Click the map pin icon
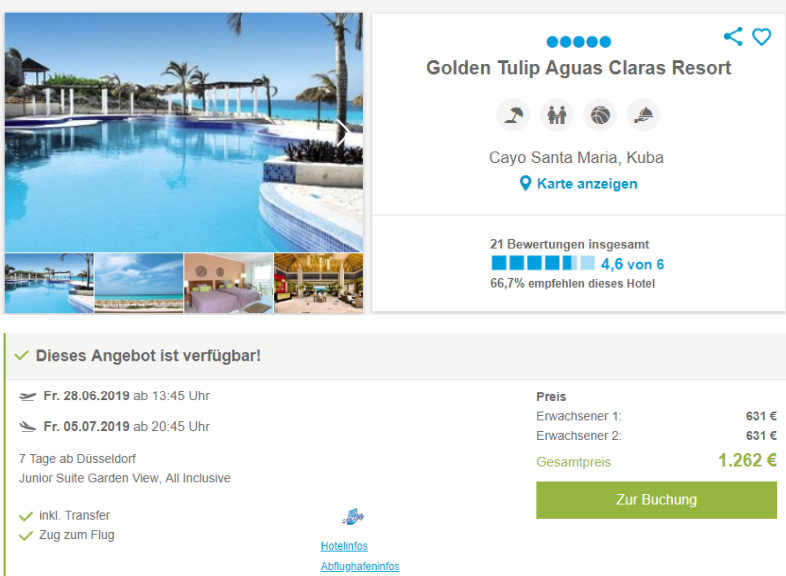 [525, 183]
